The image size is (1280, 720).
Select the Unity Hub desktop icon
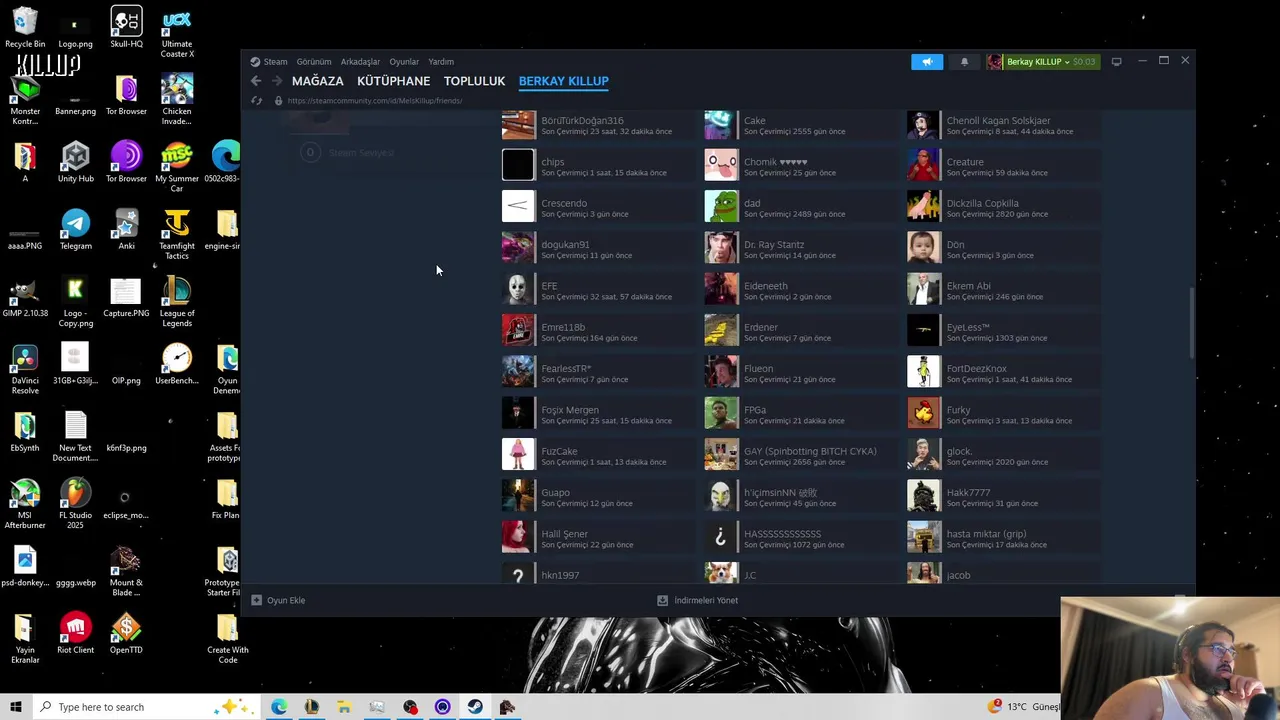75,163
